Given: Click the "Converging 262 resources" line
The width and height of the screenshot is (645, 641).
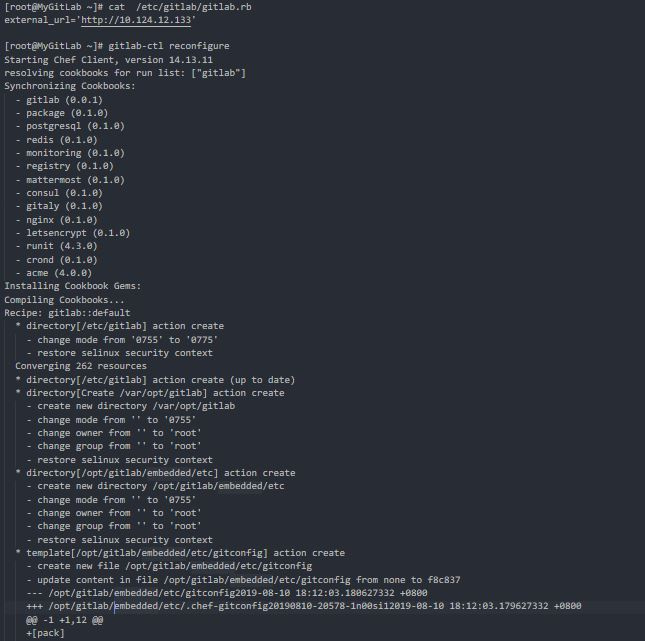Looking at the screenshot, I should 81,366.
